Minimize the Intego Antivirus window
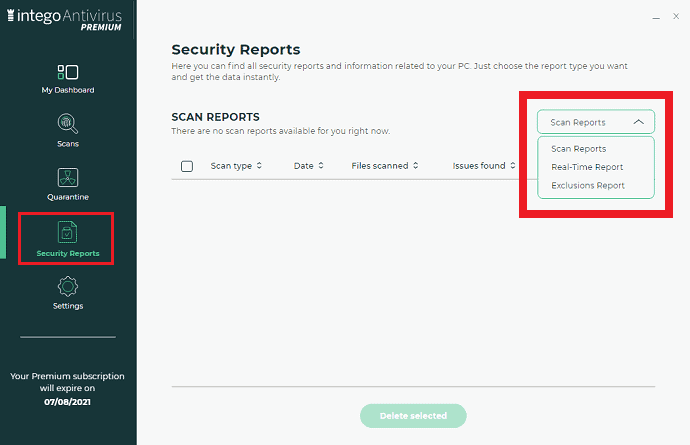Image resolution: width=690 pixels, height=445 pixels. [656, 17]
